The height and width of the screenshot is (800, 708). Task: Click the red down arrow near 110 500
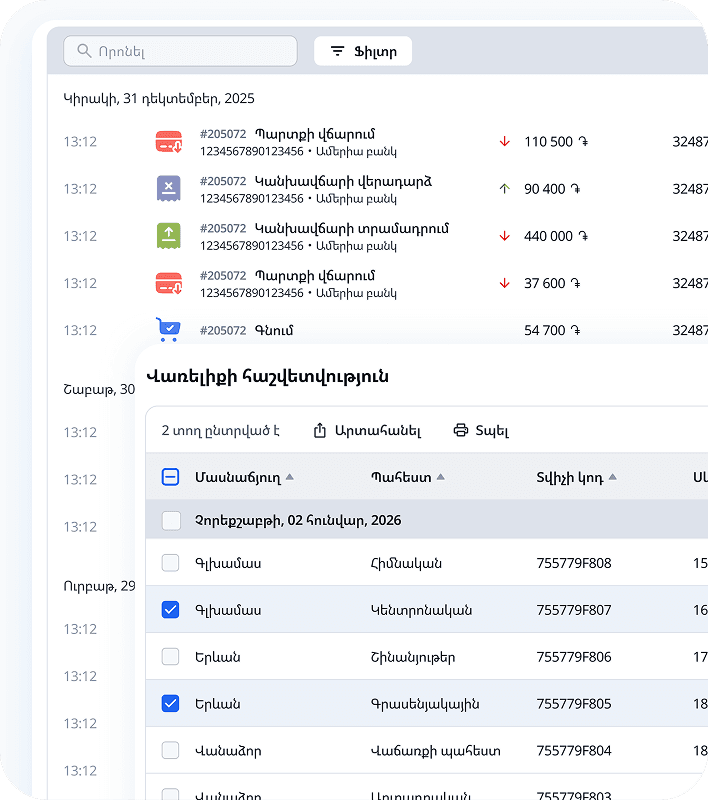tap(505, 142)
